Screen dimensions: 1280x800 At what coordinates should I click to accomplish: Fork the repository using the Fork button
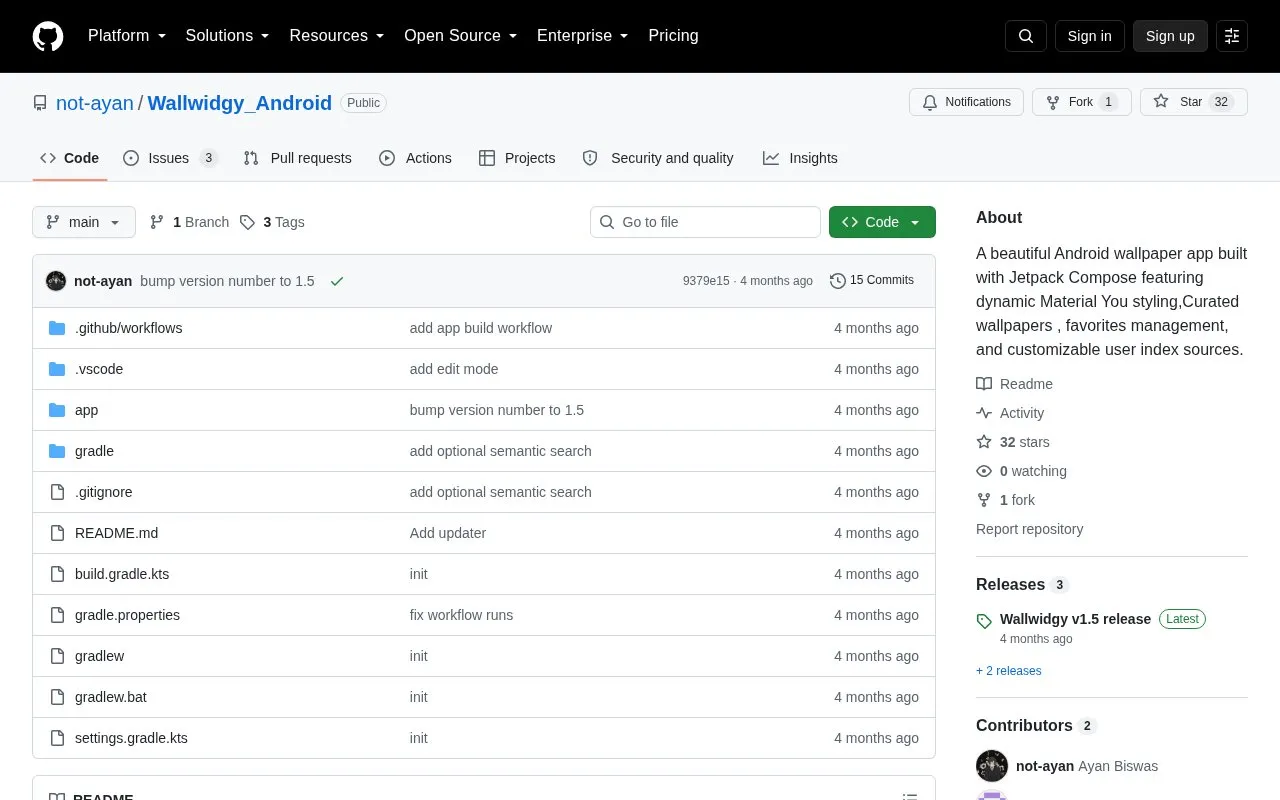1082,102
